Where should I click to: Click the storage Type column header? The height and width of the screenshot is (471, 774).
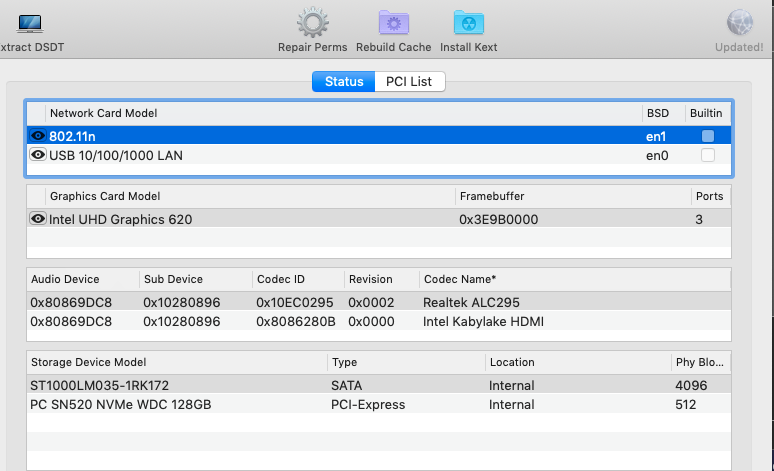click(406, 362)
